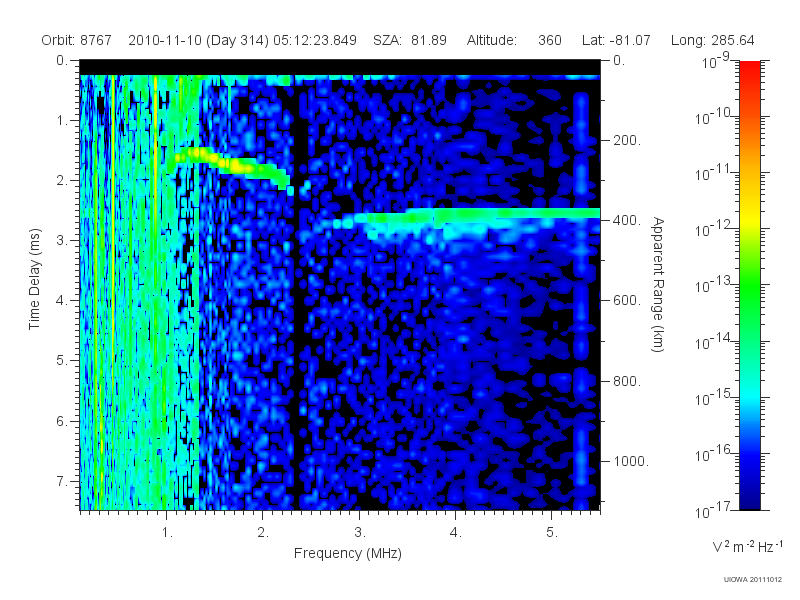
Task: Click the Lat: -81.07 header value
Action: coord(616,40)
